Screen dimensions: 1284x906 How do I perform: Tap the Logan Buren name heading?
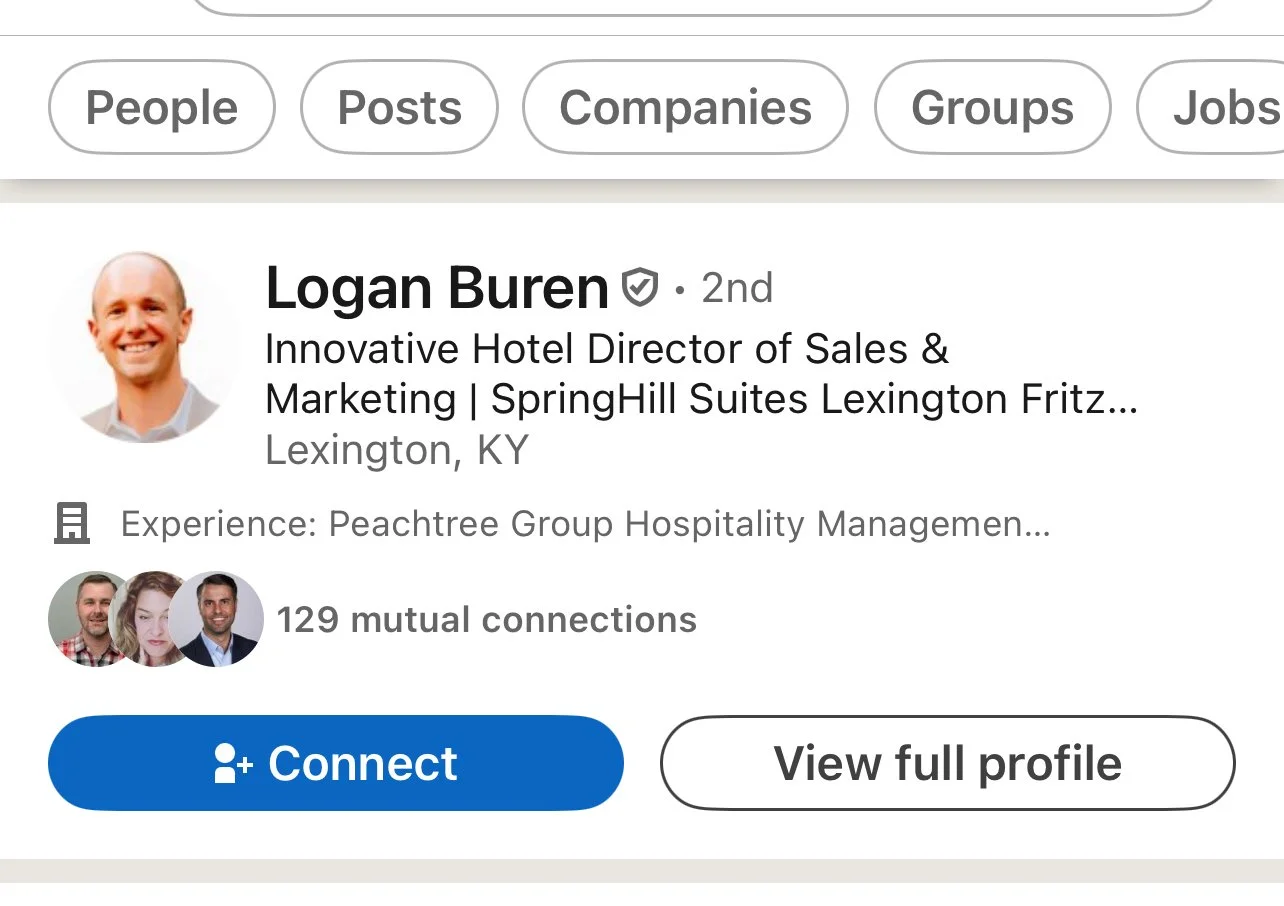[x=437, y=289]
